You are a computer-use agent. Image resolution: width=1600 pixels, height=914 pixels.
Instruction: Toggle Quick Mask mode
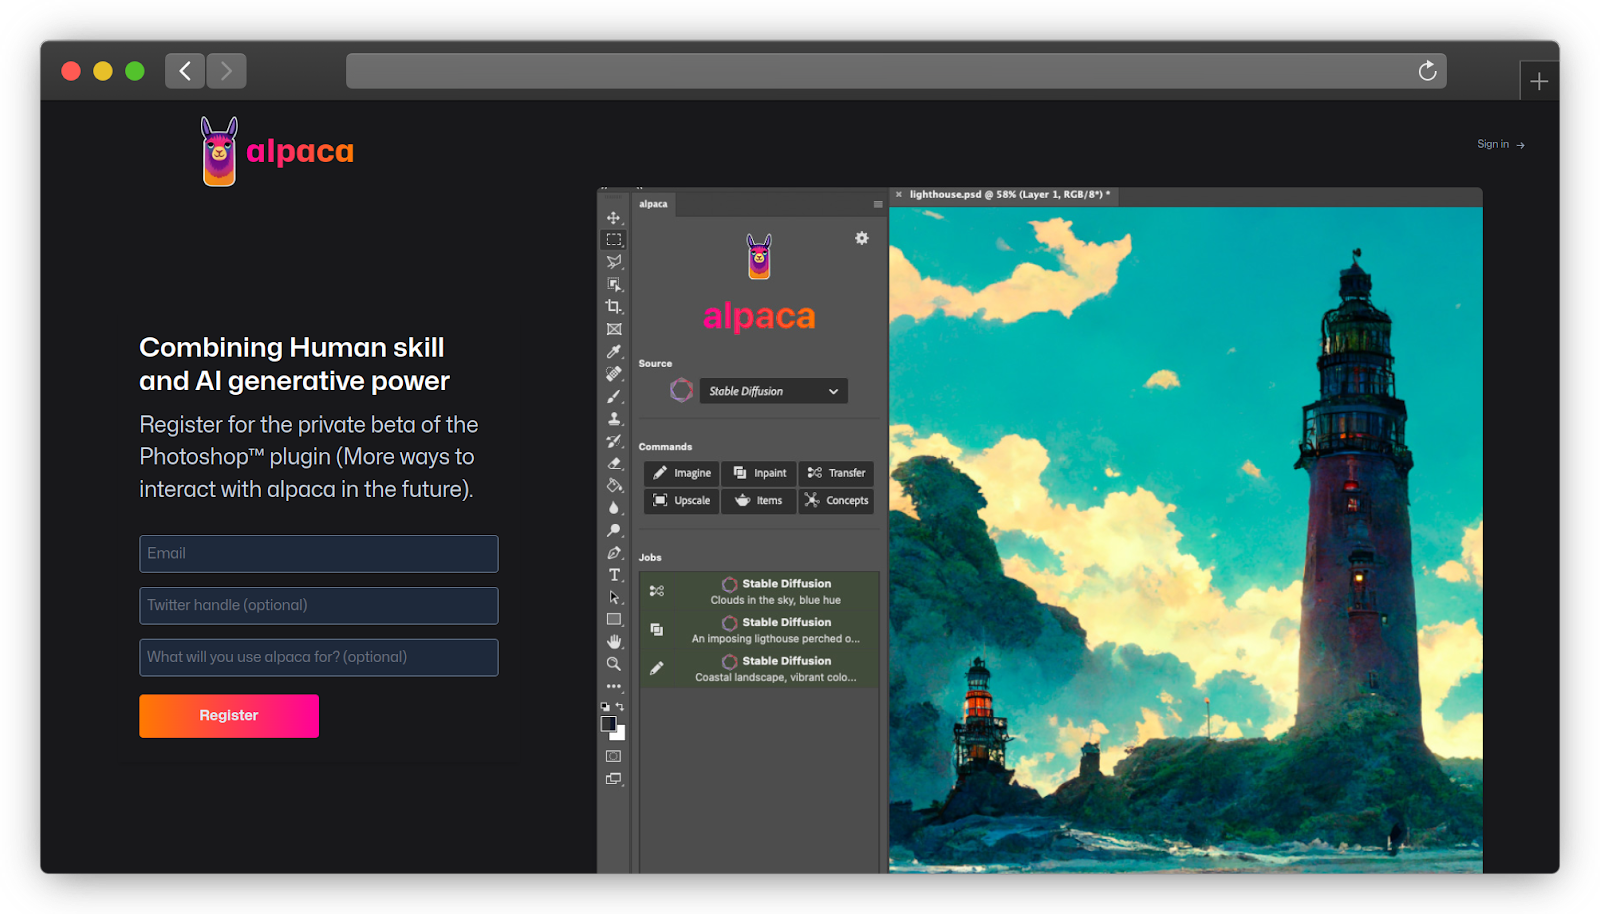point(613,756)
